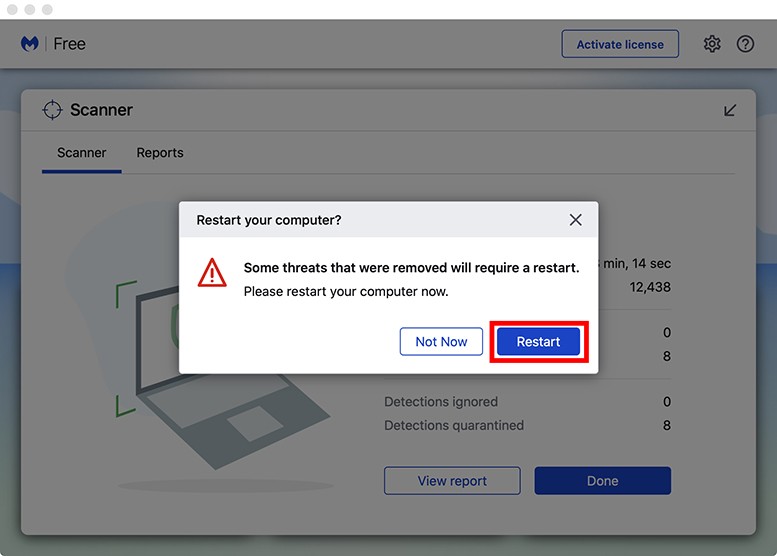Image resolution: width=777 pixels, height=556 pixels.
Task: Click the Malwarebytes logo in the header
Action: pyautogui.click(x=30, y=44)
